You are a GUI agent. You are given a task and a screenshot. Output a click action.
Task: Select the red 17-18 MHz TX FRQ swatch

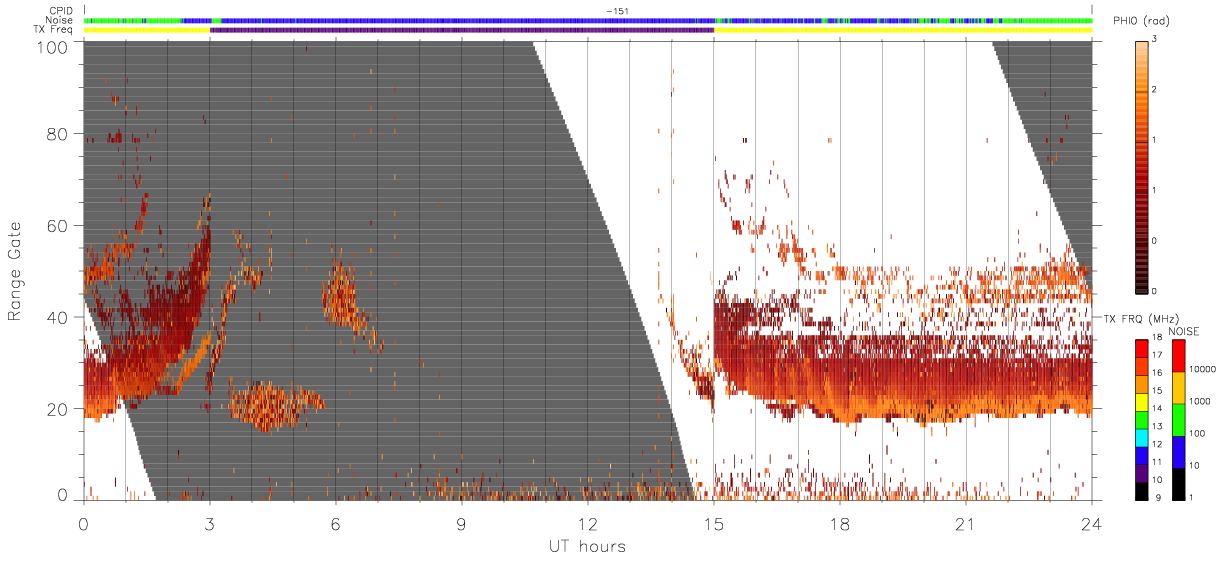click(x=1144, y=348)
